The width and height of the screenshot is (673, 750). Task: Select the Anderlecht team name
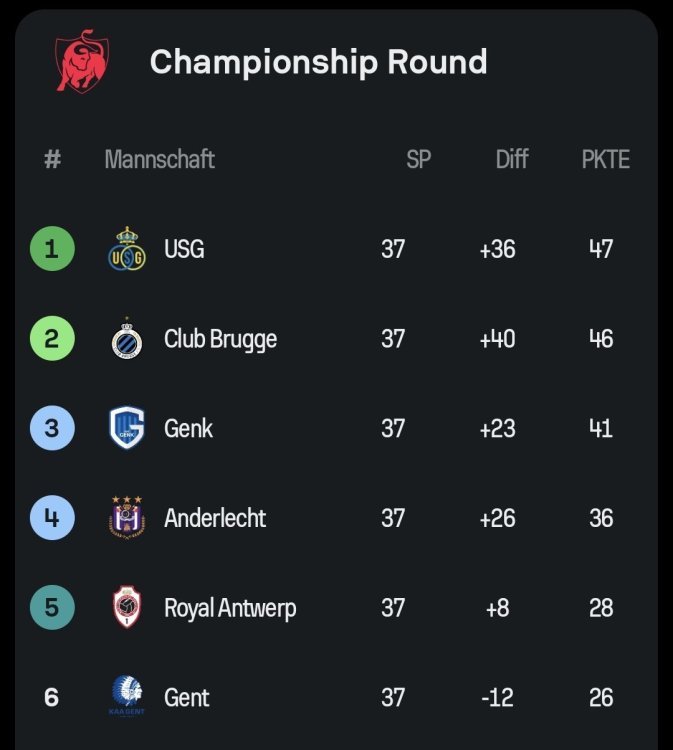[215, 518]
